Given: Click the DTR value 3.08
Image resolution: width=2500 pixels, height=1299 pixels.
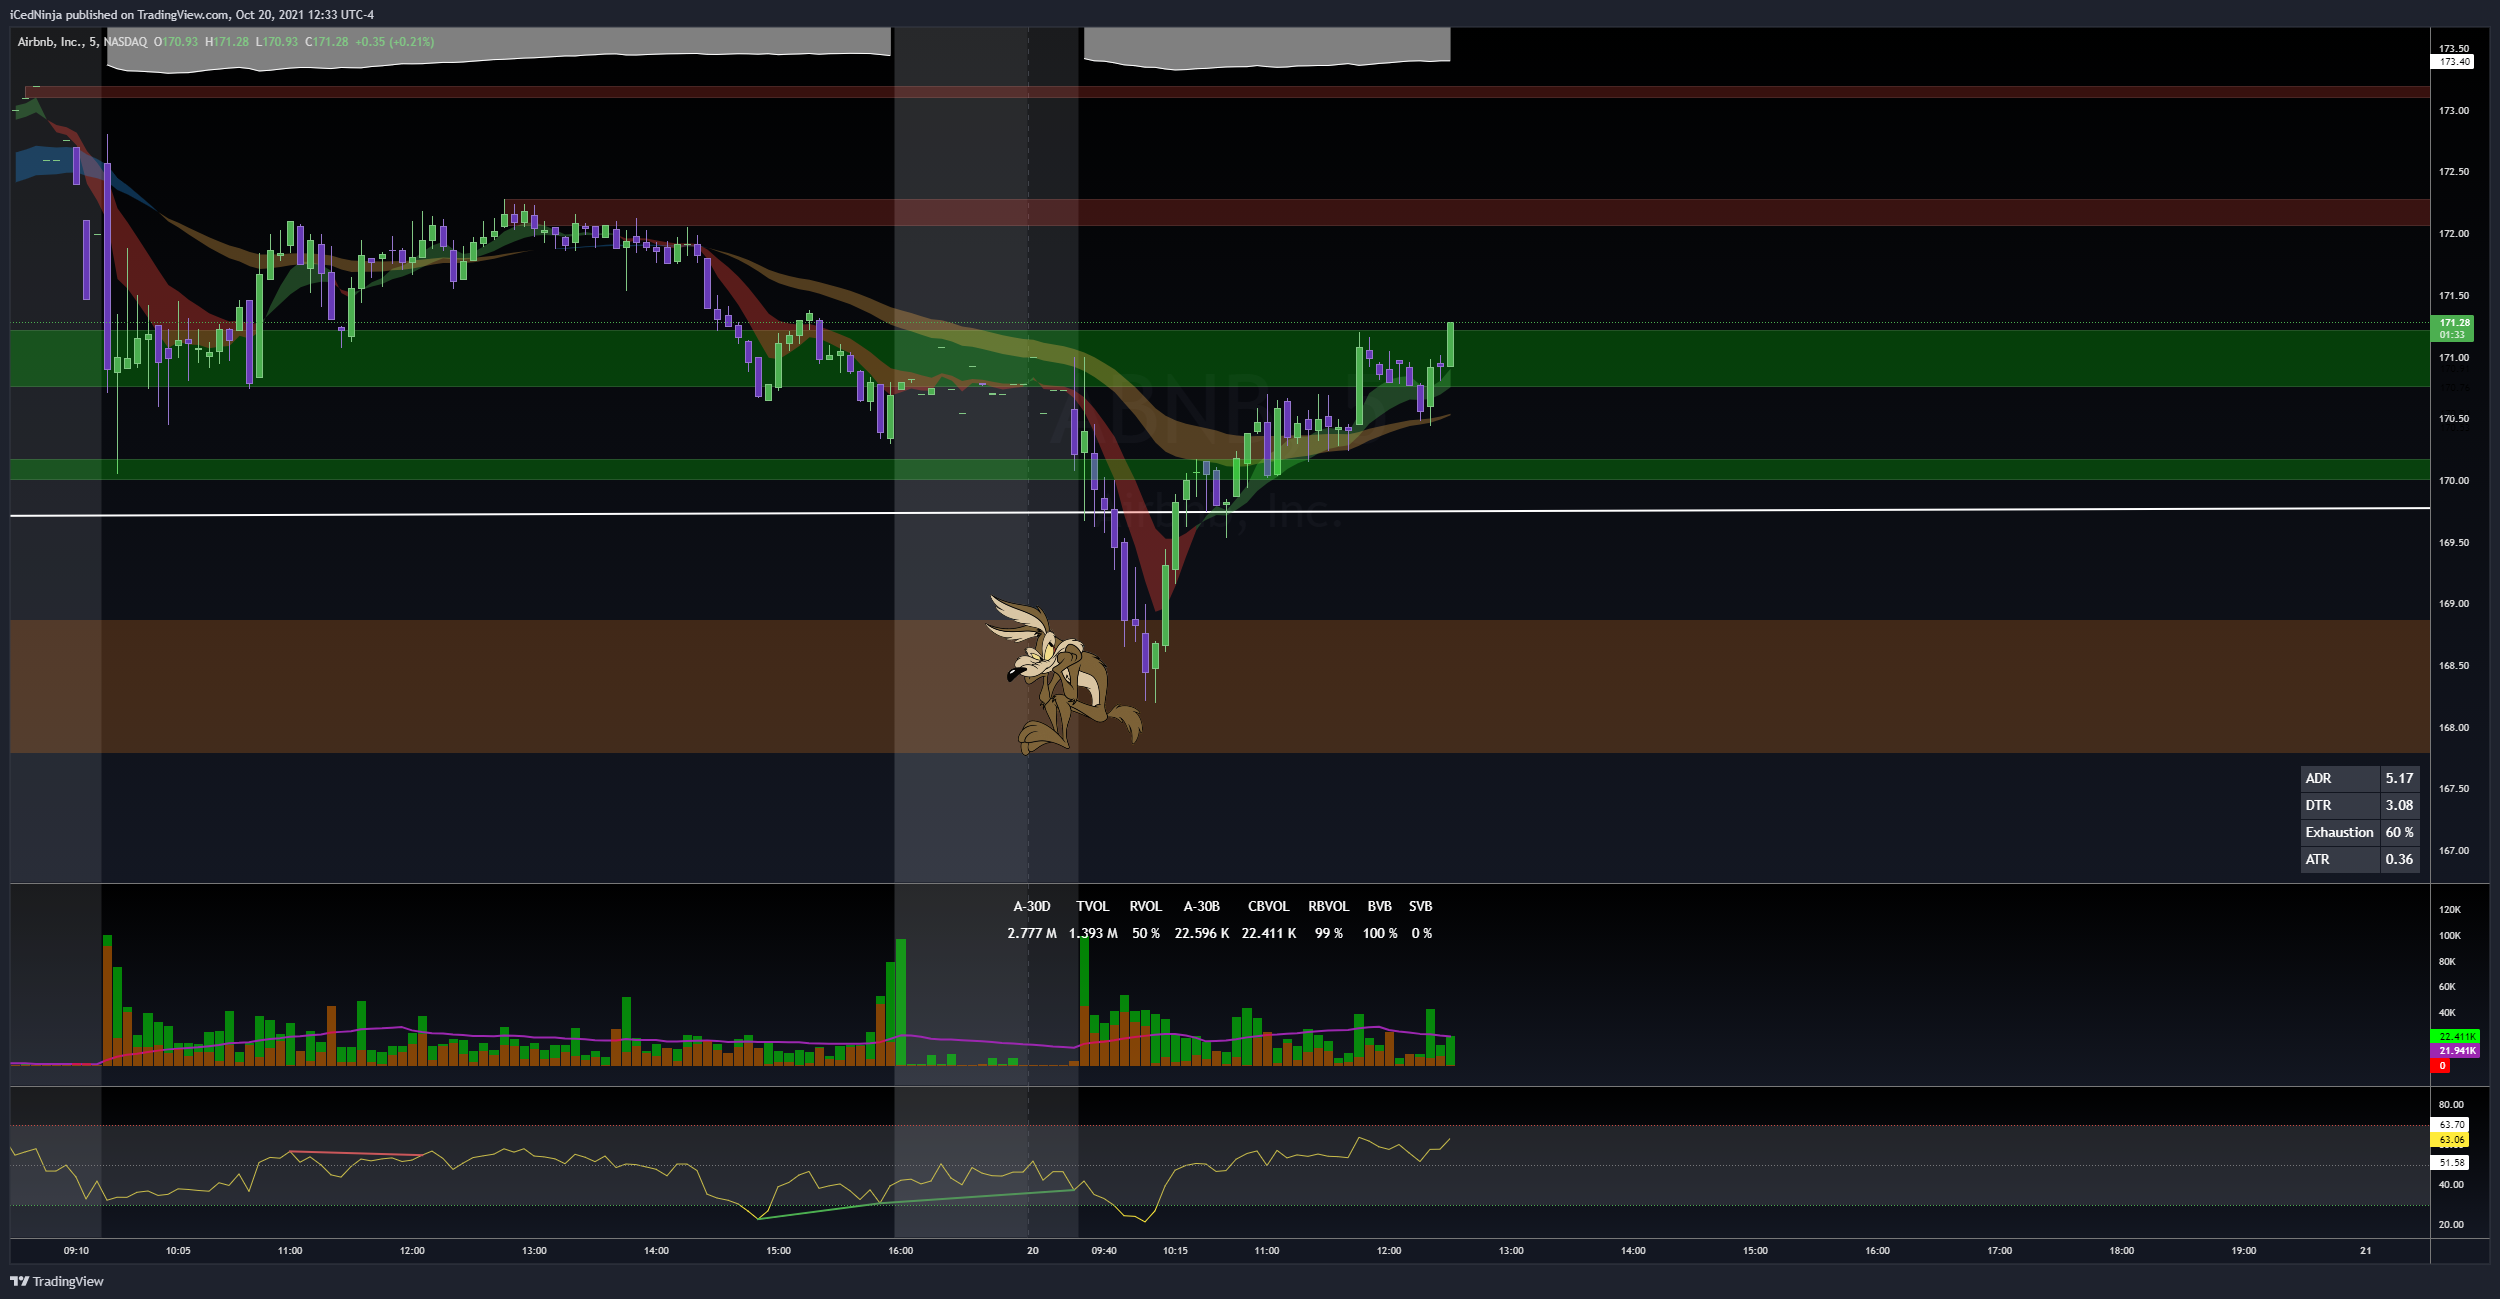Looking at the screenshot, I should click(x=2399, y=805).
